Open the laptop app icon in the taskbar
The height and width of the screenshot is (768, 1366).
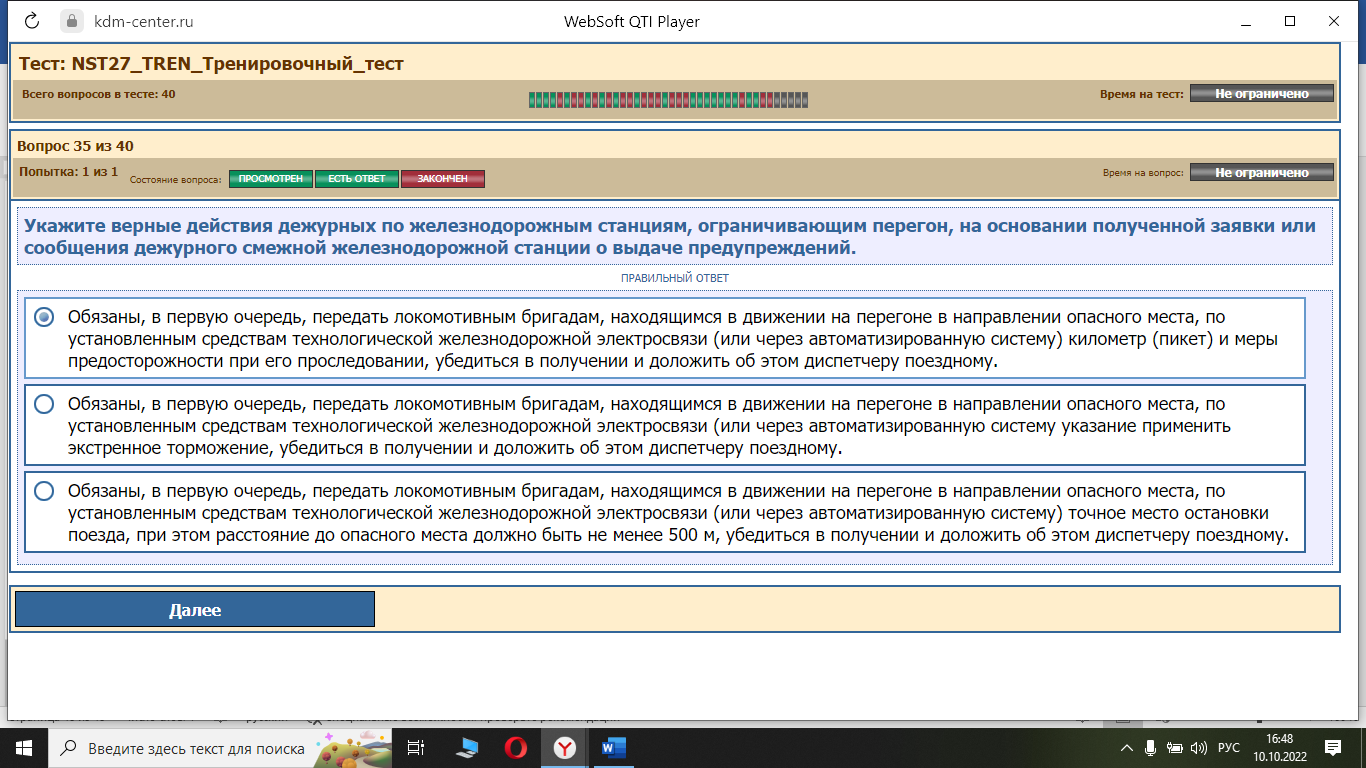pyautogui.click(x=466, y=747)
